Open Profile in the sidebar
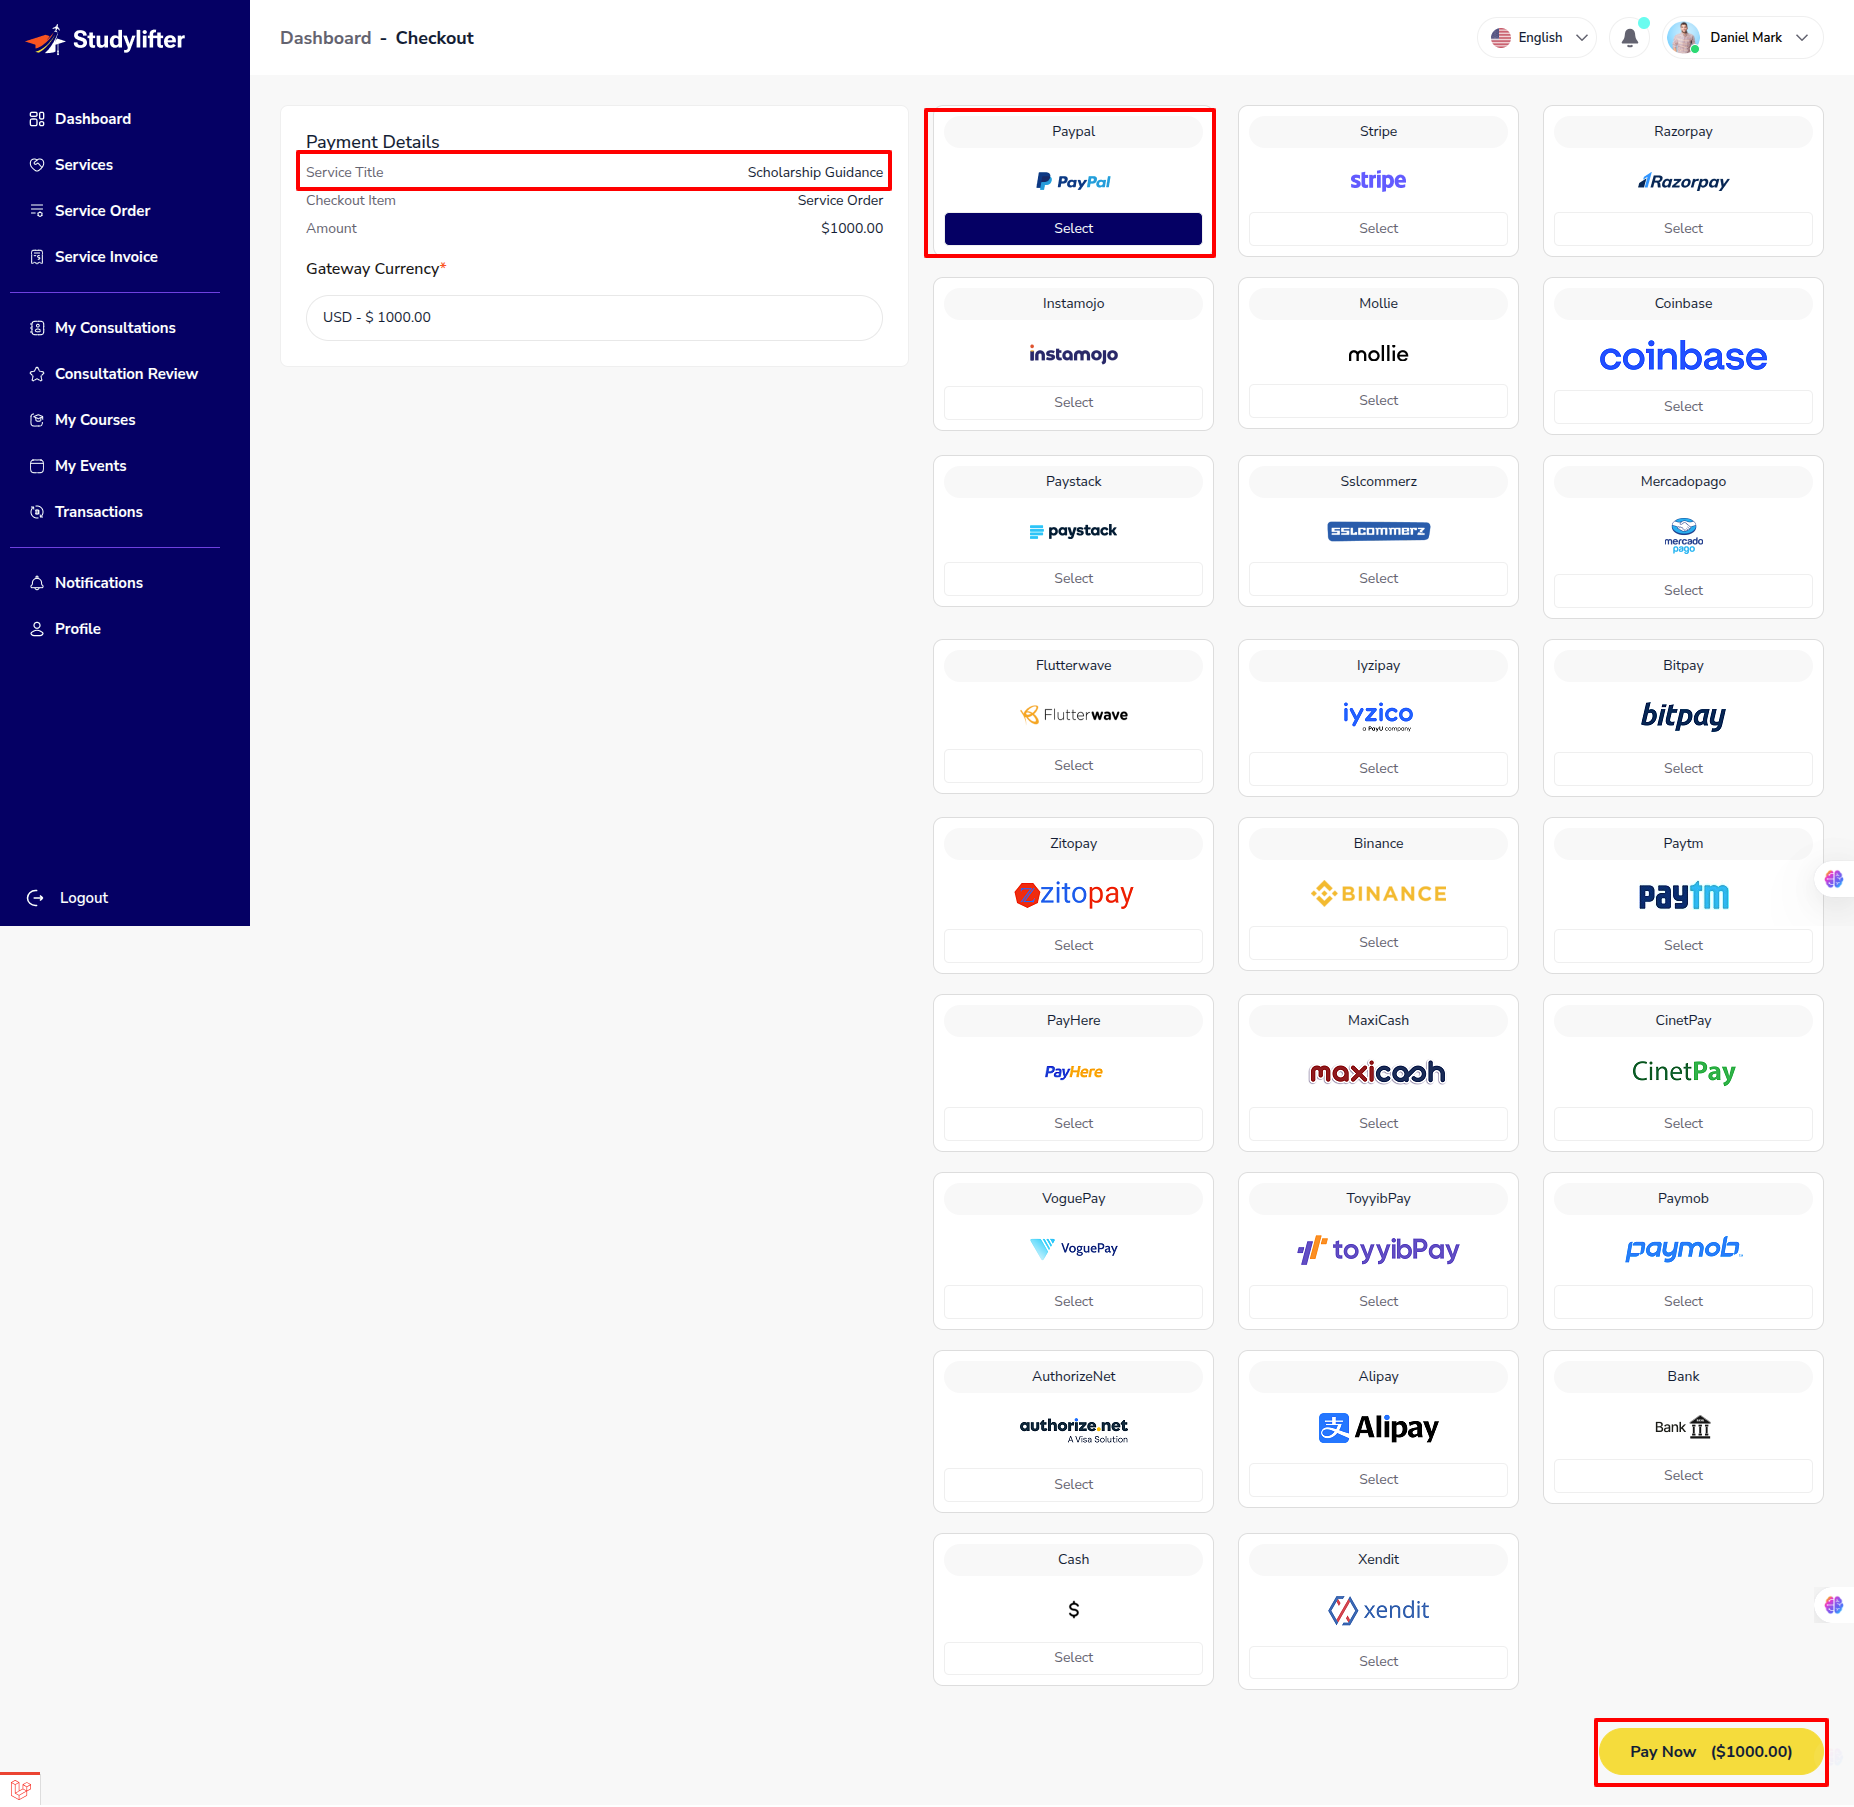Screen dimensions: 1854x1807 [x=78, y=629]
